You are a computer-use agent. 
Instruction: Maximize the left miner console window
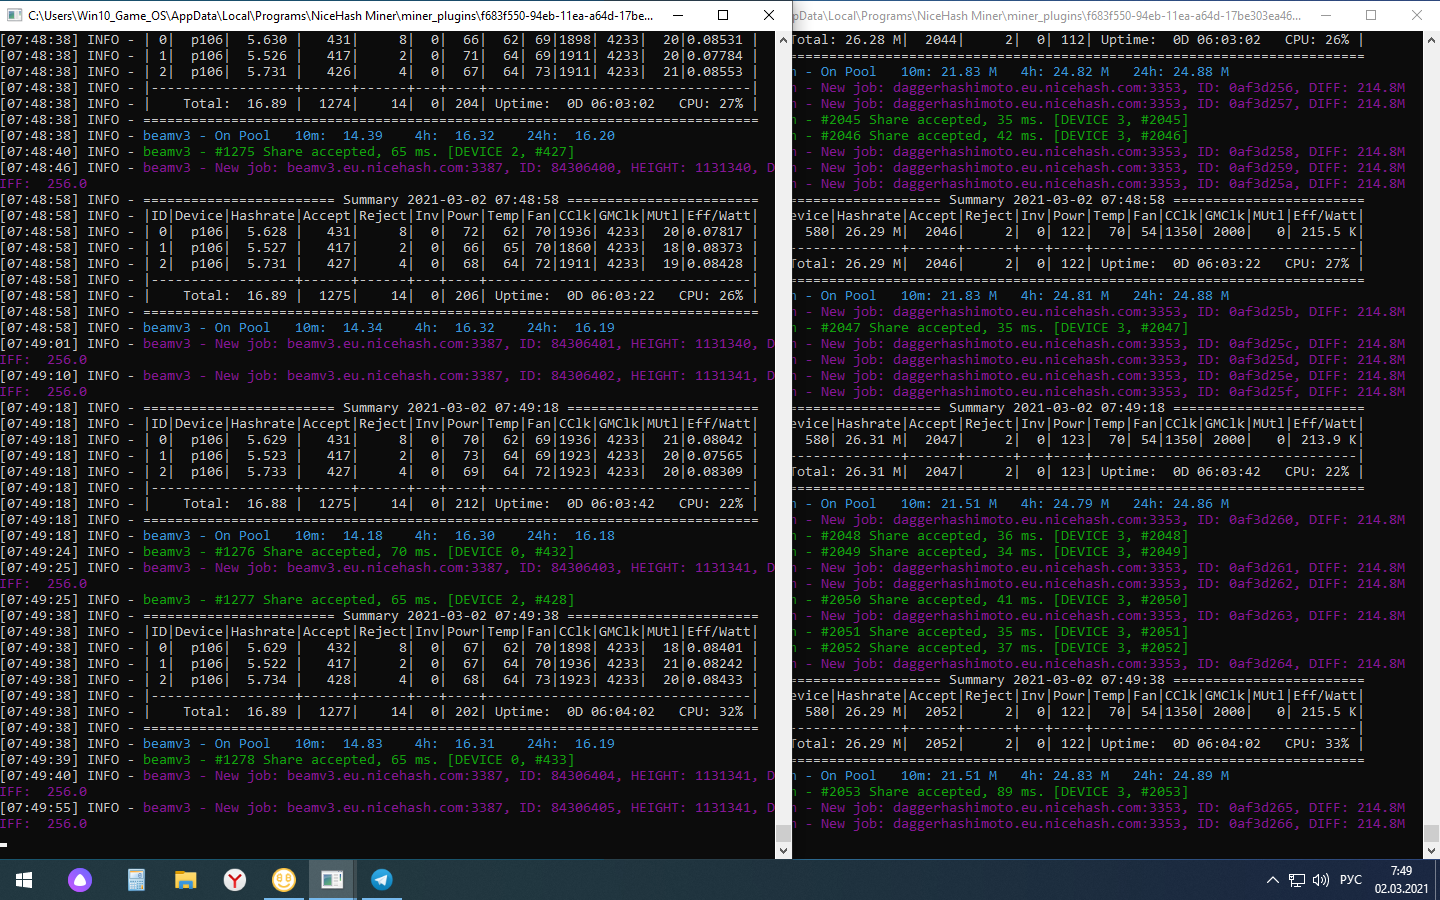tap(723, 15)
